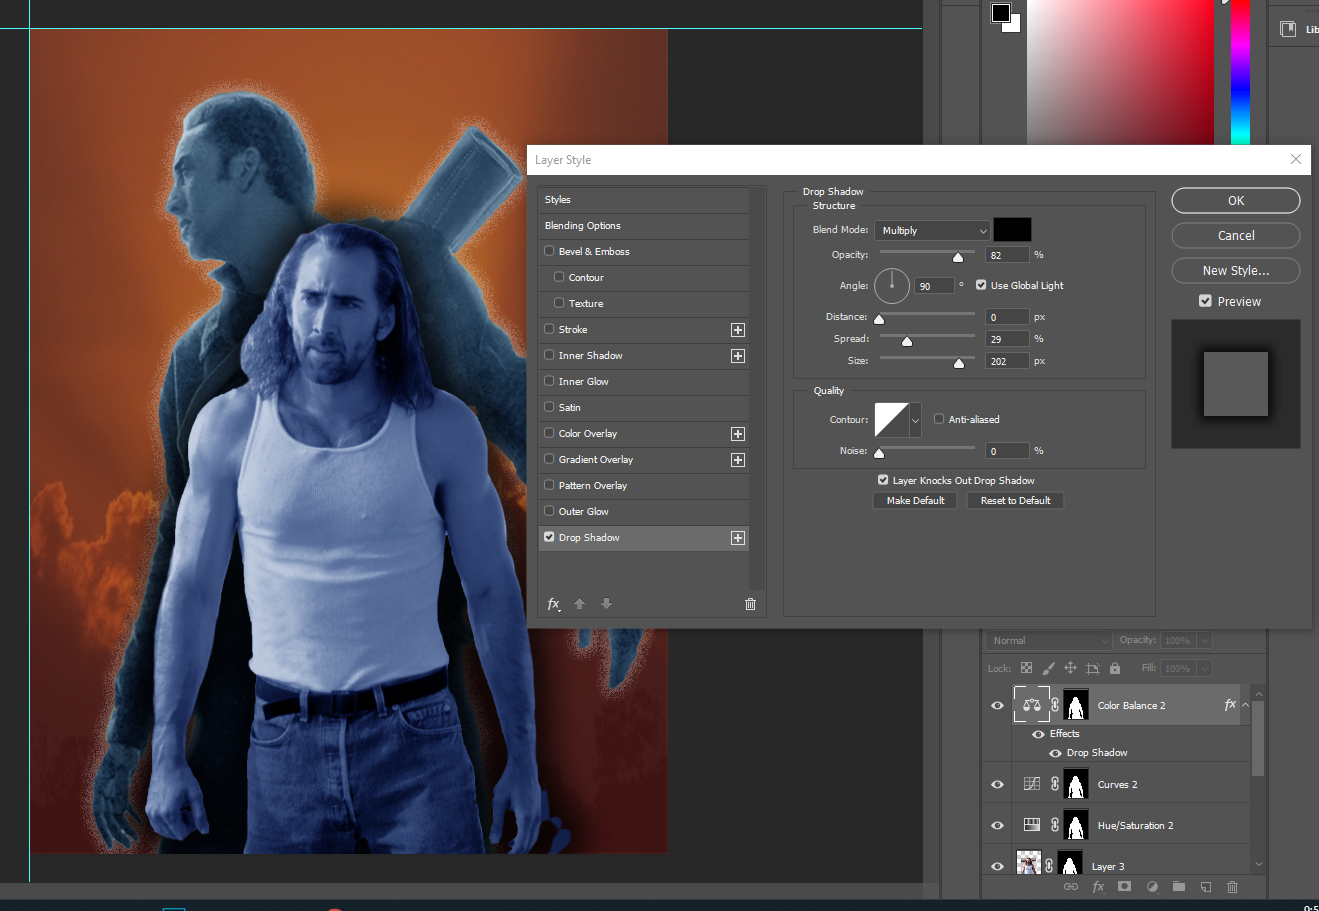Toggle Layer Knocks Out Drop Shadow checkbox
Viewport: 1319px width, 911px height.
coord(883,480)
